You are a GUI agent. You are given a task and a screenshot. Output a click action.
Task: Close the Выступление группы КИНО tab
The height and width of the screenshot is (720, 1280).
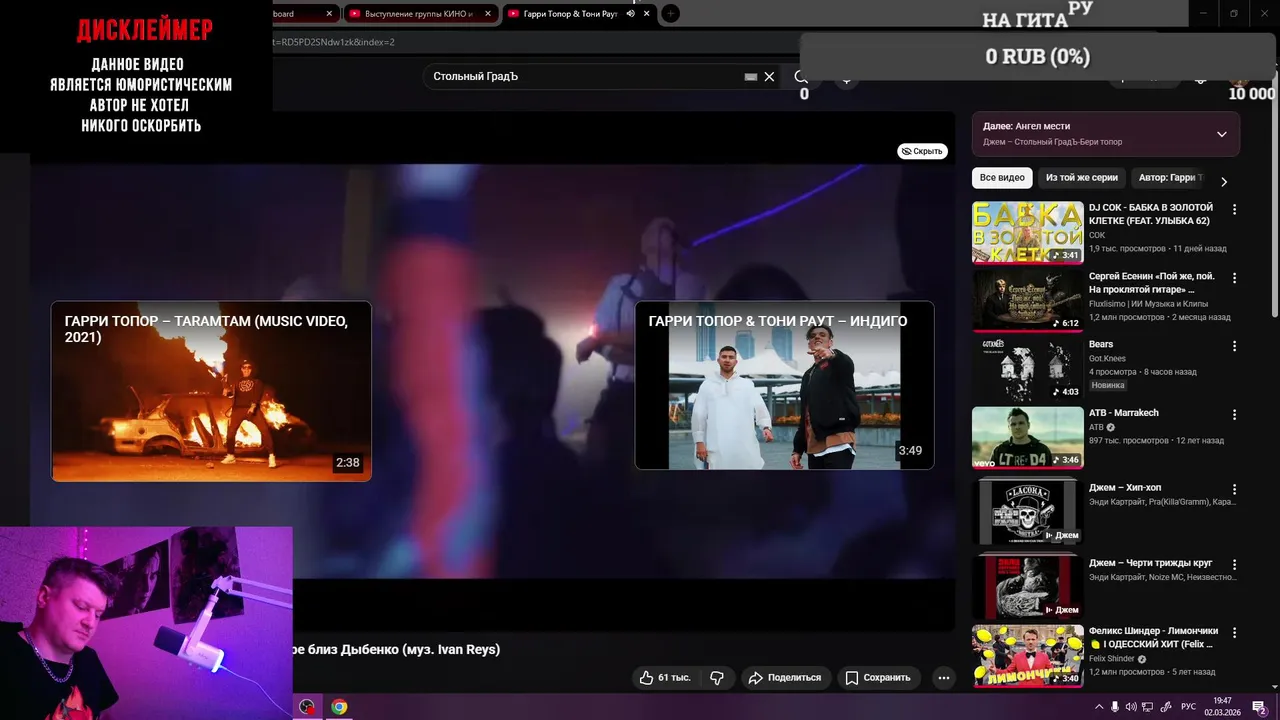(487, 14)
